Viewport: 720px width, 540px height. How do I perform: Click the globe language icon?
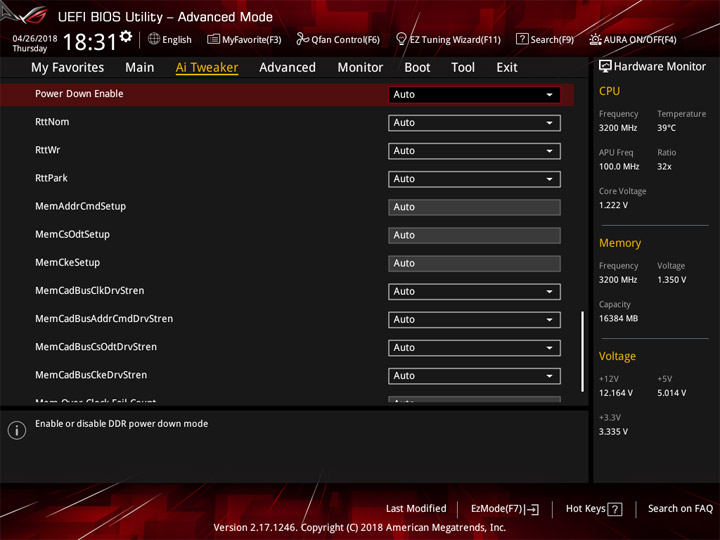(154, 39)
